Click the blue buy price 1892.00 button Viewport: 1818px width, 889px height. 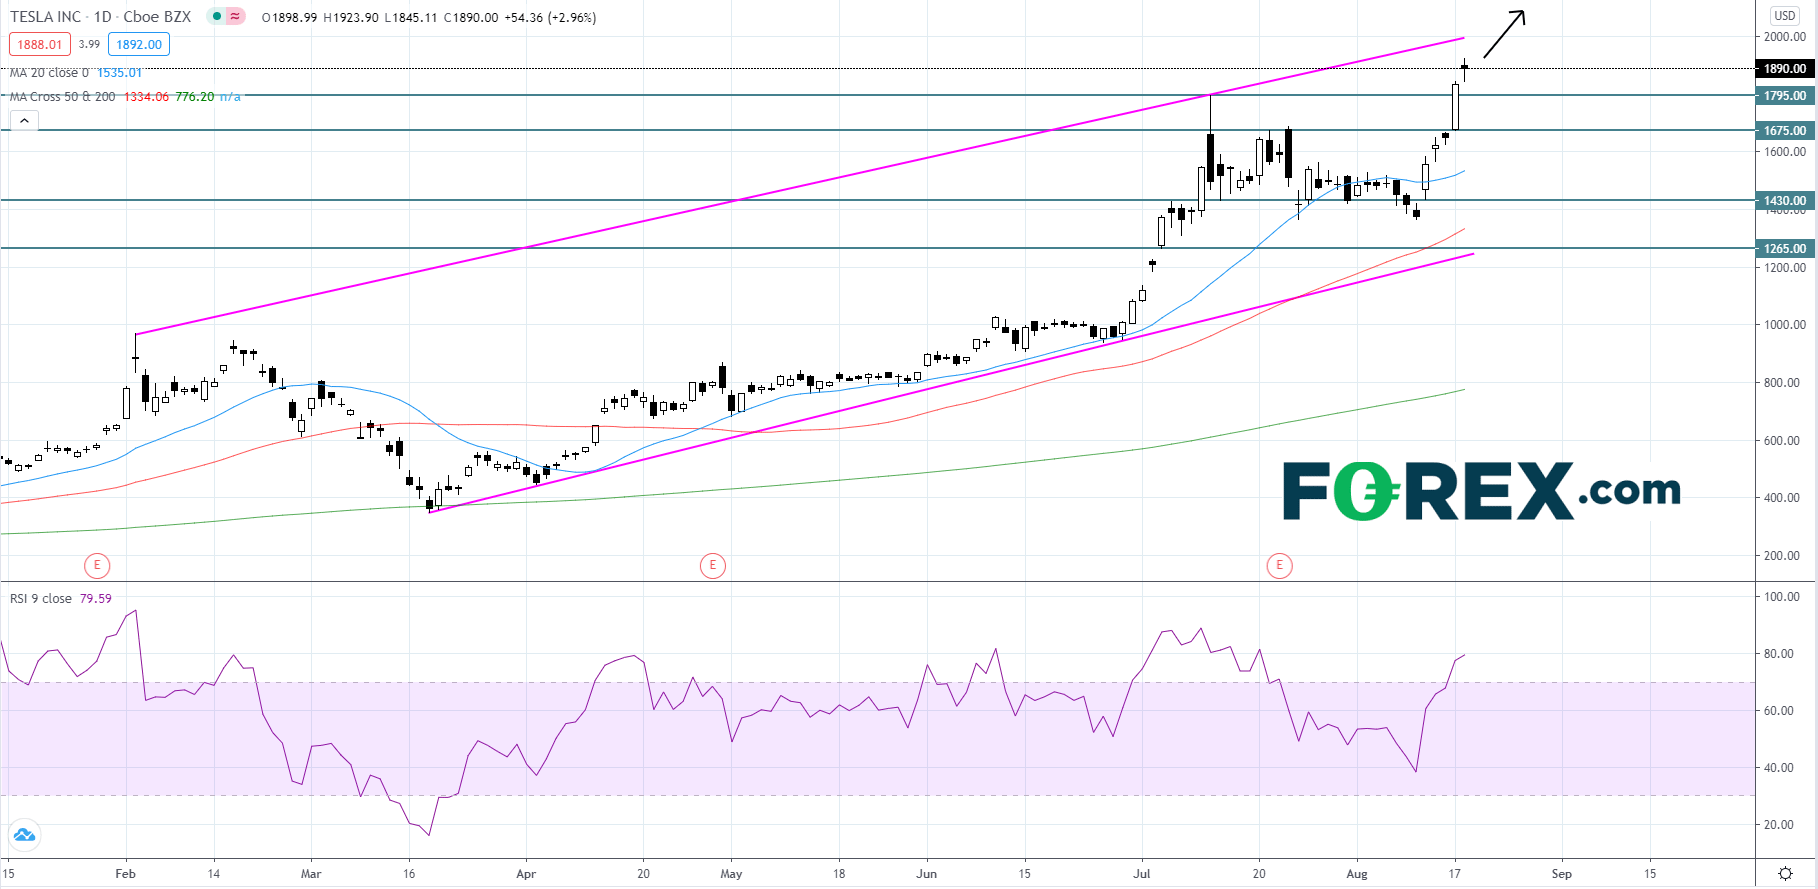(139, 45)
